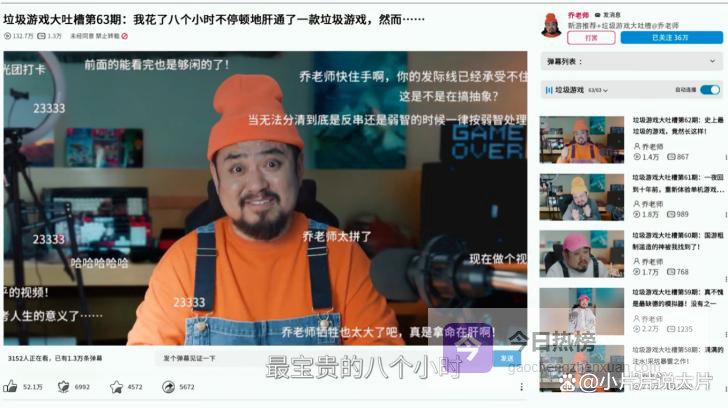The image size is (728, 408).
Task: Click the star favorite icon
Action: 116,387
